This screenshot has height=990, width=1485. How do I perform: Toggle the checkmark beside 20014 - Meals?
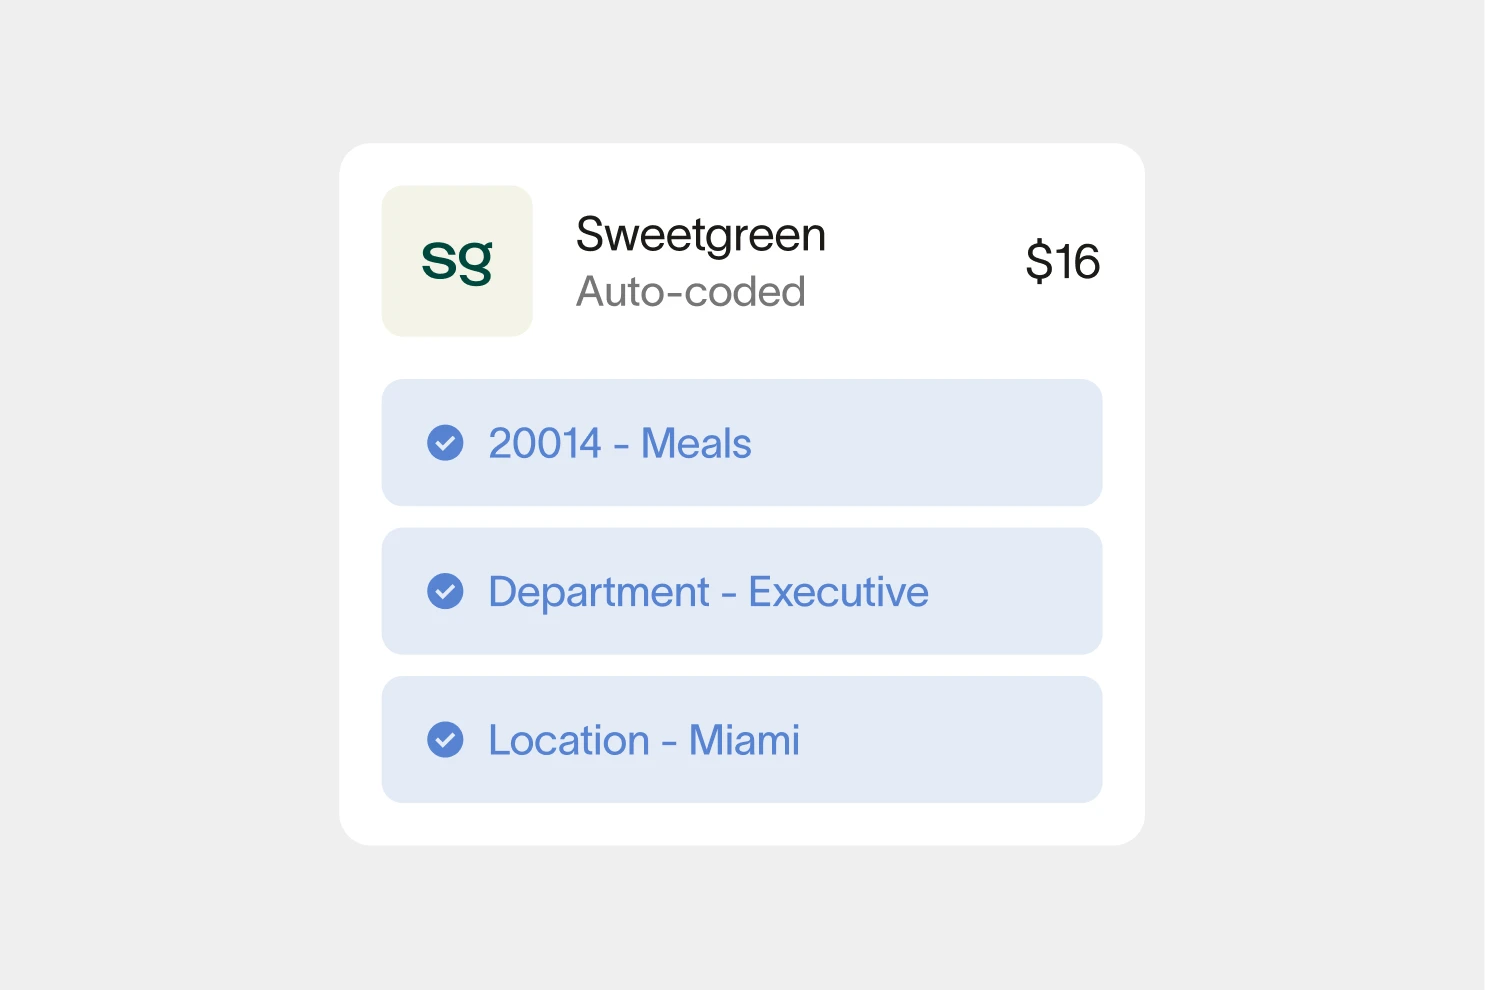445,443
